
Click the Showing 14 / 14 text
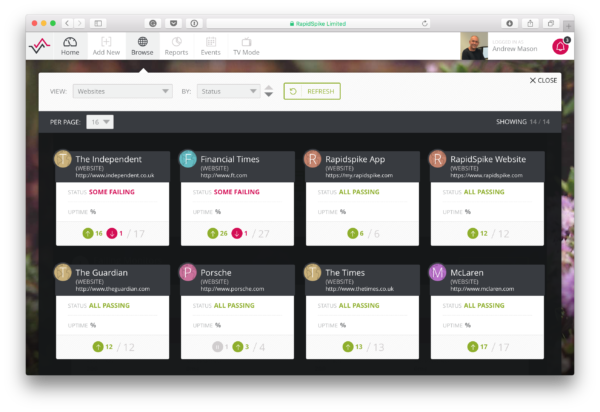tap(523, 122)
